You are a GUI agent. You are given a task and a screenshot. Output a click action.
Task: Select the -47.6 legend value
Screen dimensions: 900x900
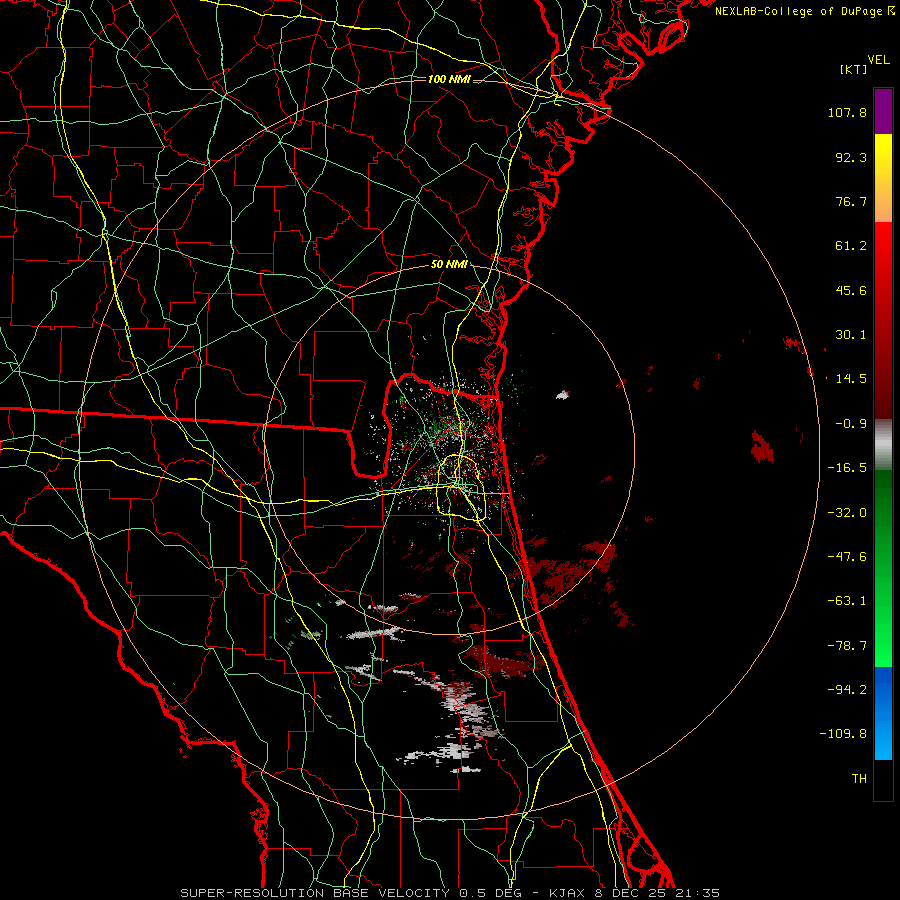(847, 557)
